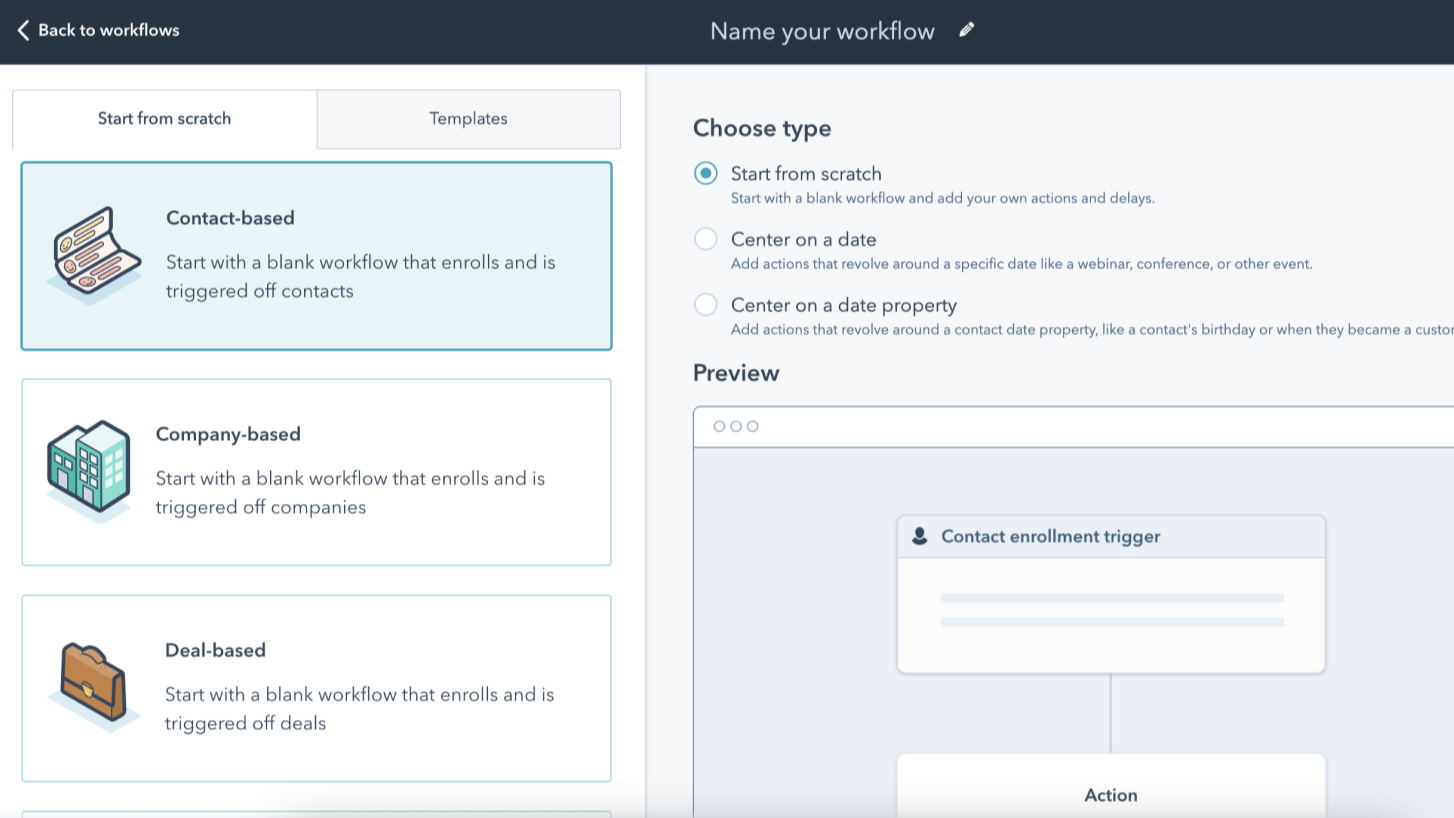Open the Start from scratch tab

point(165,119)
